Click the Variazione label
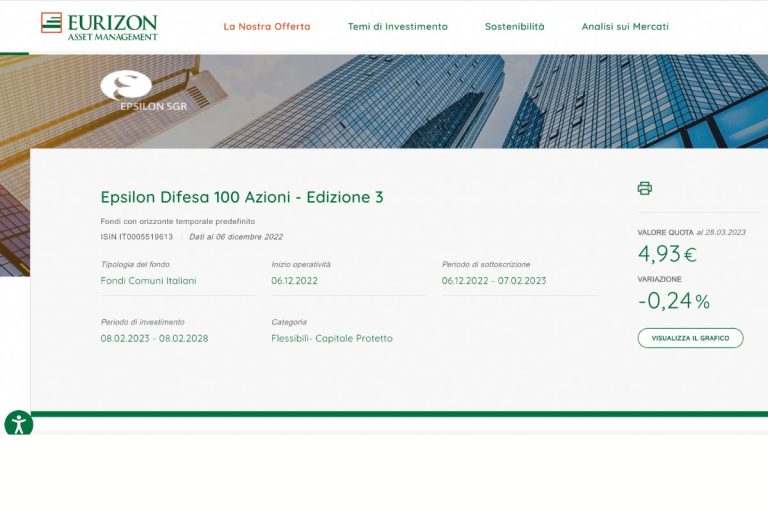The width and height of the screenshot is (768, 512). [x=659, y=279]
